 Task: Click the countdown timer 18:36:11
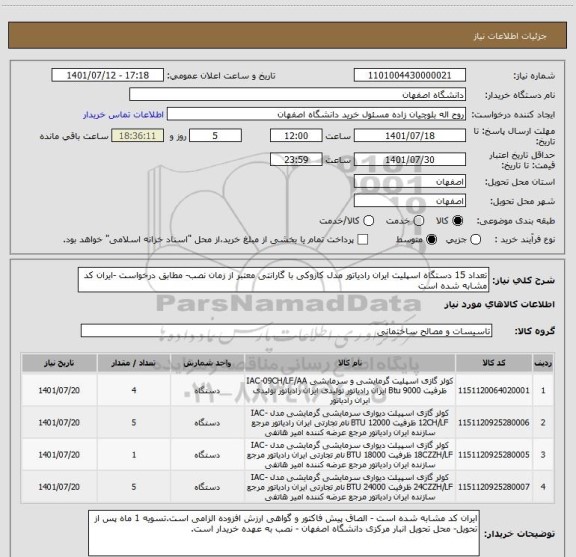(137, 136)
